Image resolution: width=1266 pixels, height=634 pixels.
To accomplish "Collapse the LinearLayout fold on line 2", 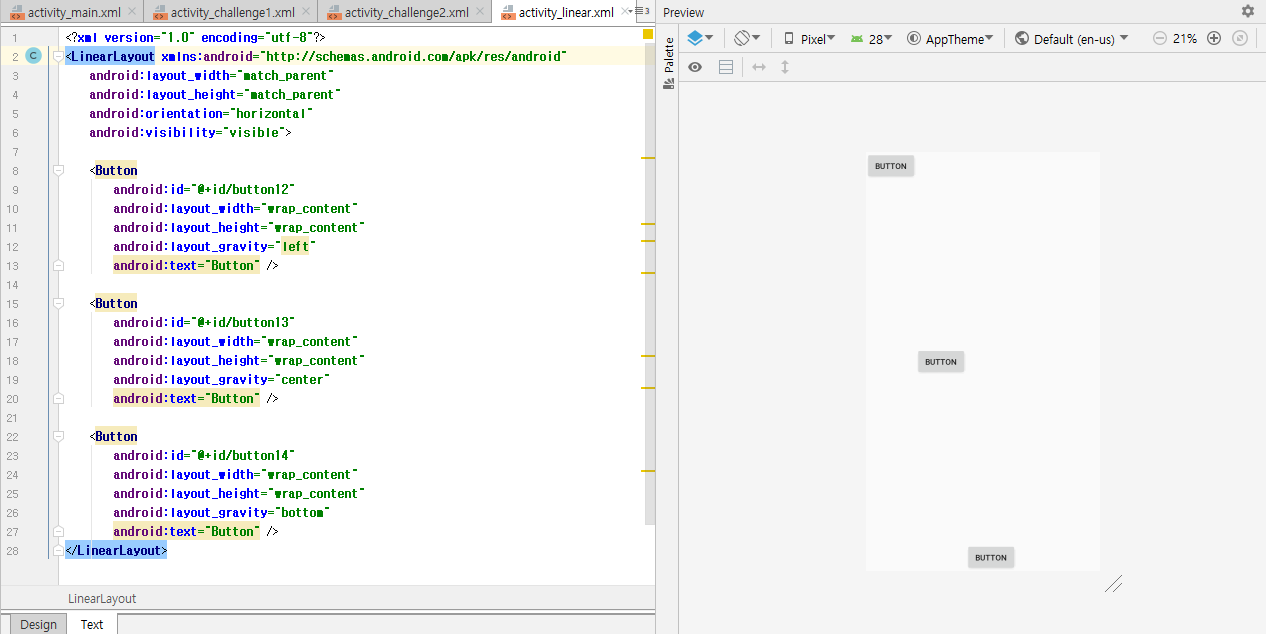I will tap(58, 57).
